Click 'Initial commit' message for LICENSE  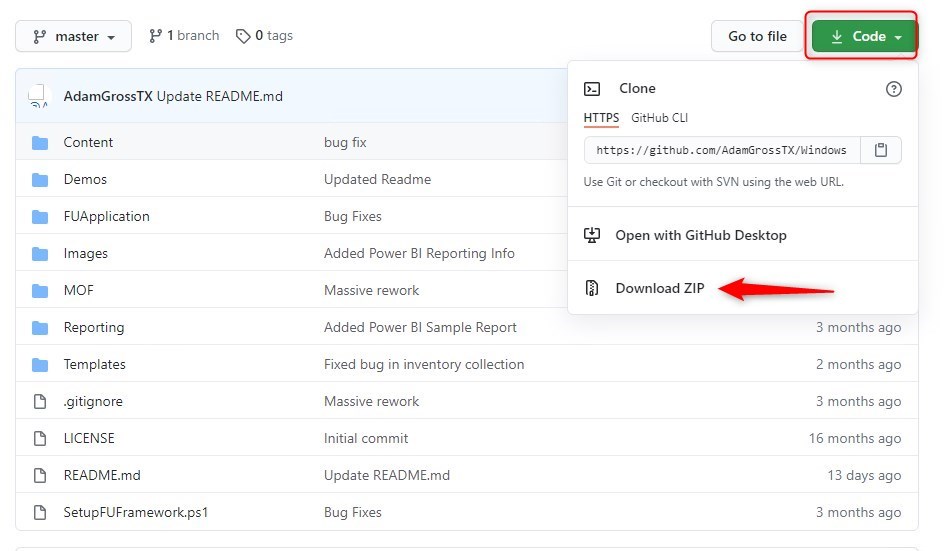tap(366, 438)
